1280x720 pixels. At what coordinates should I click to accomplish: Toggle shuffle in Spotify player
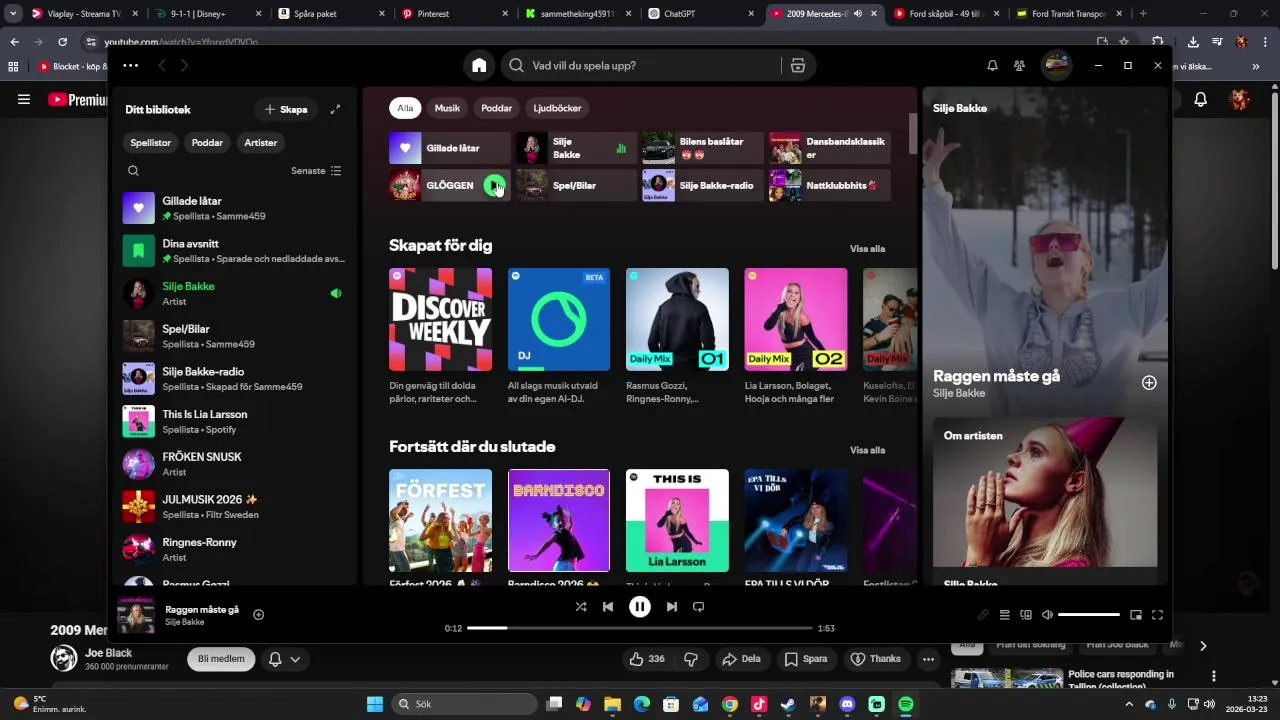(x=581, y=606)
